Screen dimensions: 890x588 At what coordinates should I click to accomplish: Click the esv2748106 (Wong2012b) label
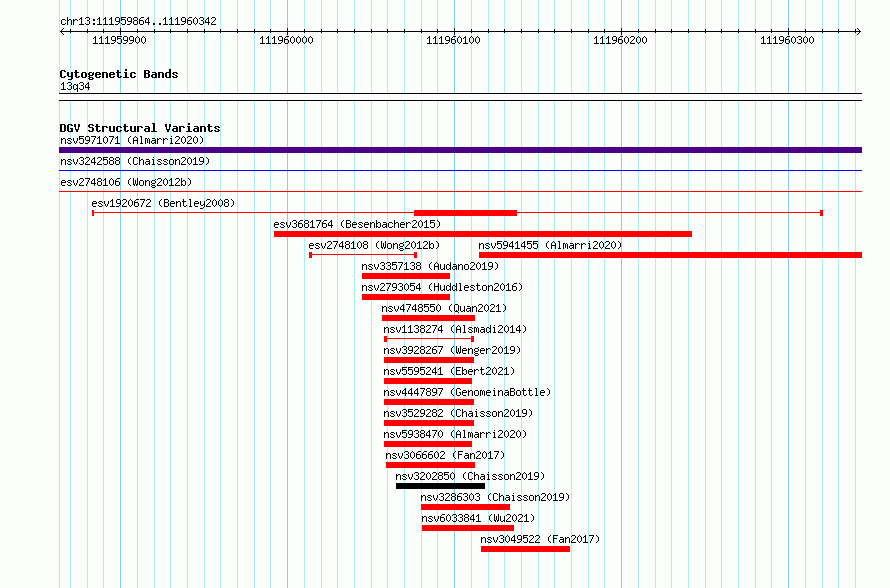(x=126, y=182)
